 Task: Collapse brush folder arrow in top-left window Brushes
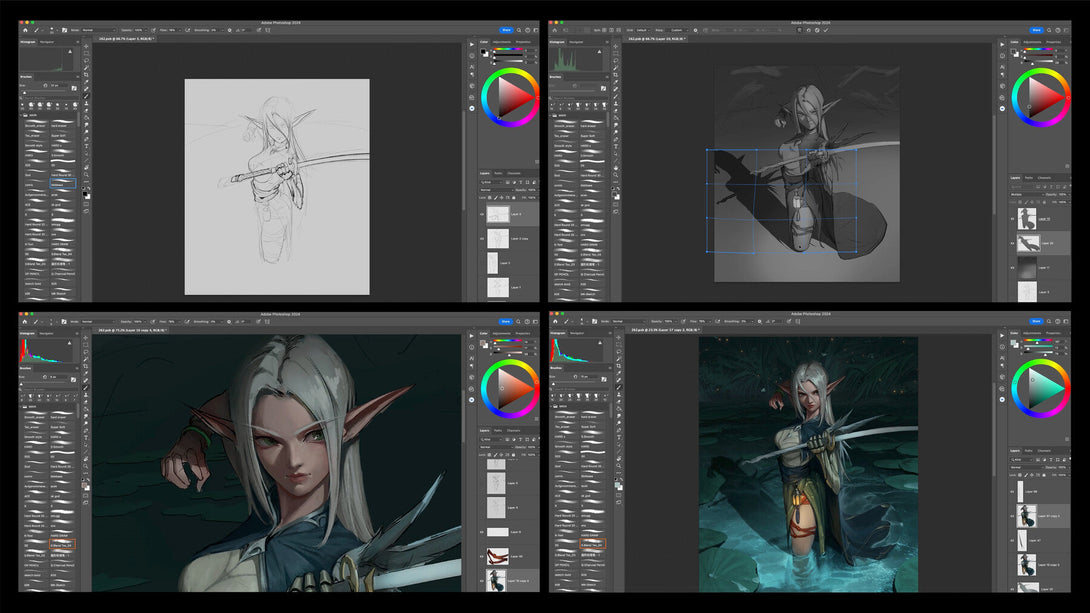[x=21, y=115]
